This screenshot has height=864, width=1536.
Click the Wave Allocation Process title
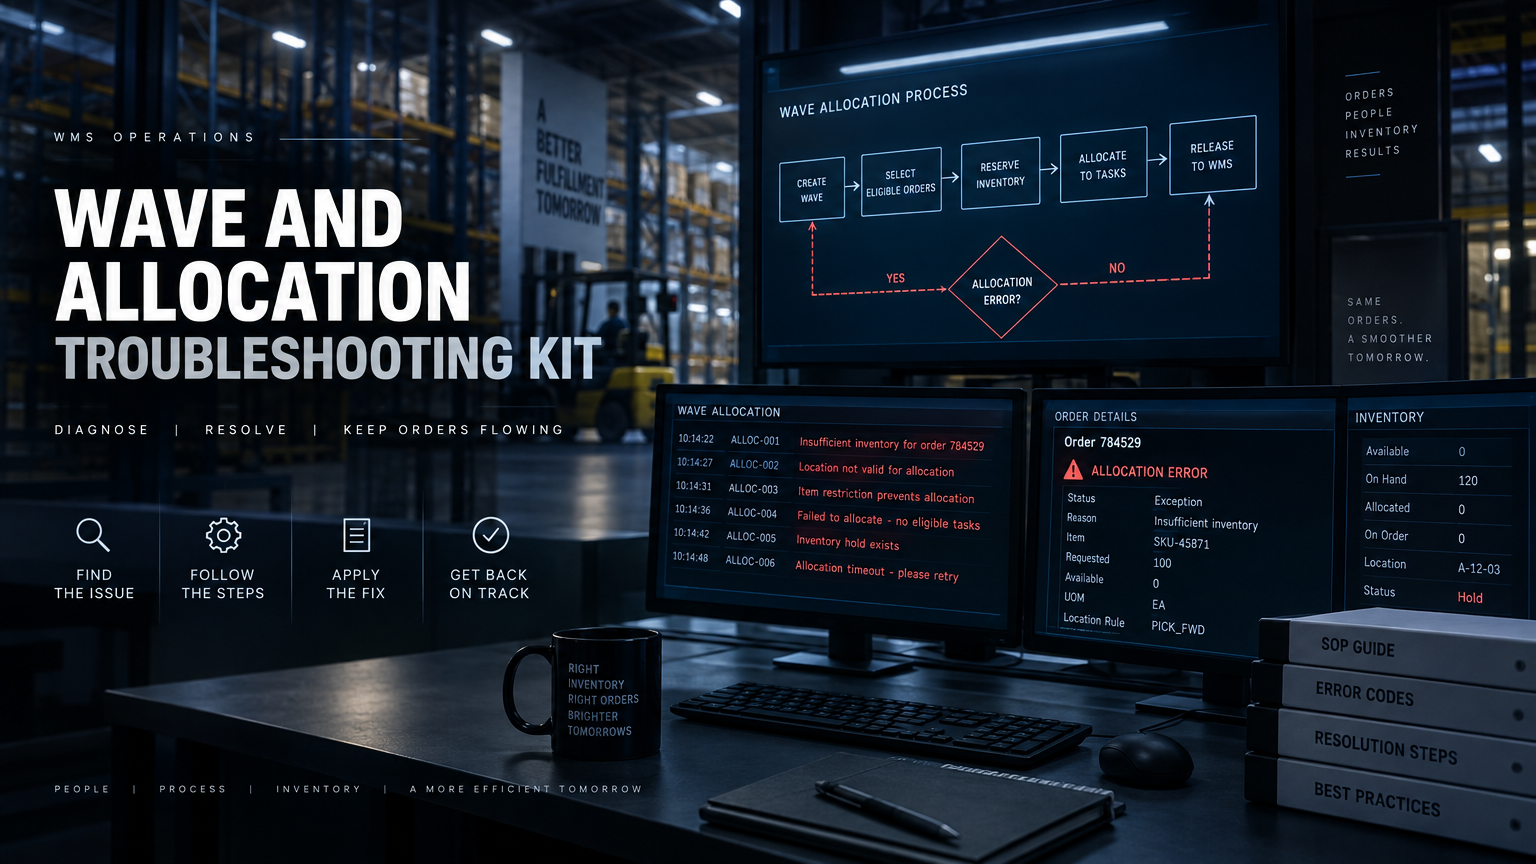[874, 101]
